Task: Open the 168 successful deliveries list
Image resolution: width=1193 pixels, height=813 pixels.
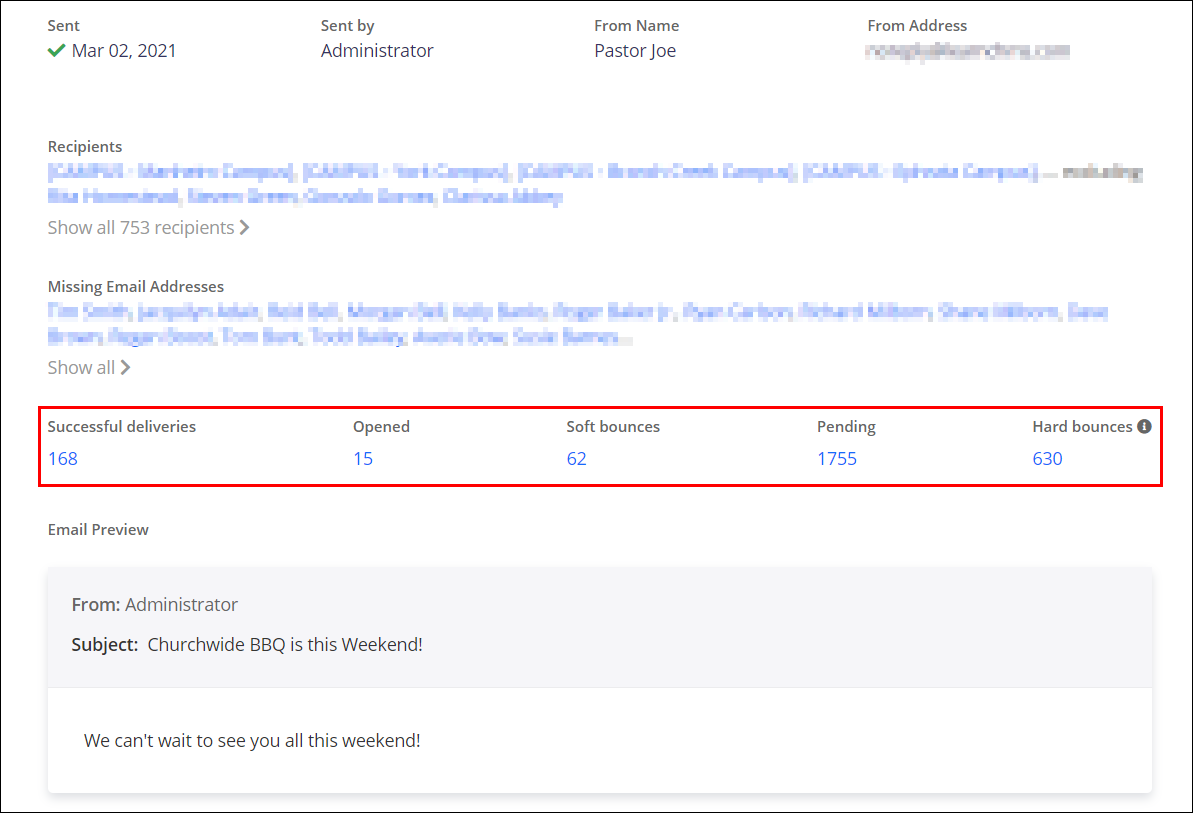Action: click(x=62, y=459)
